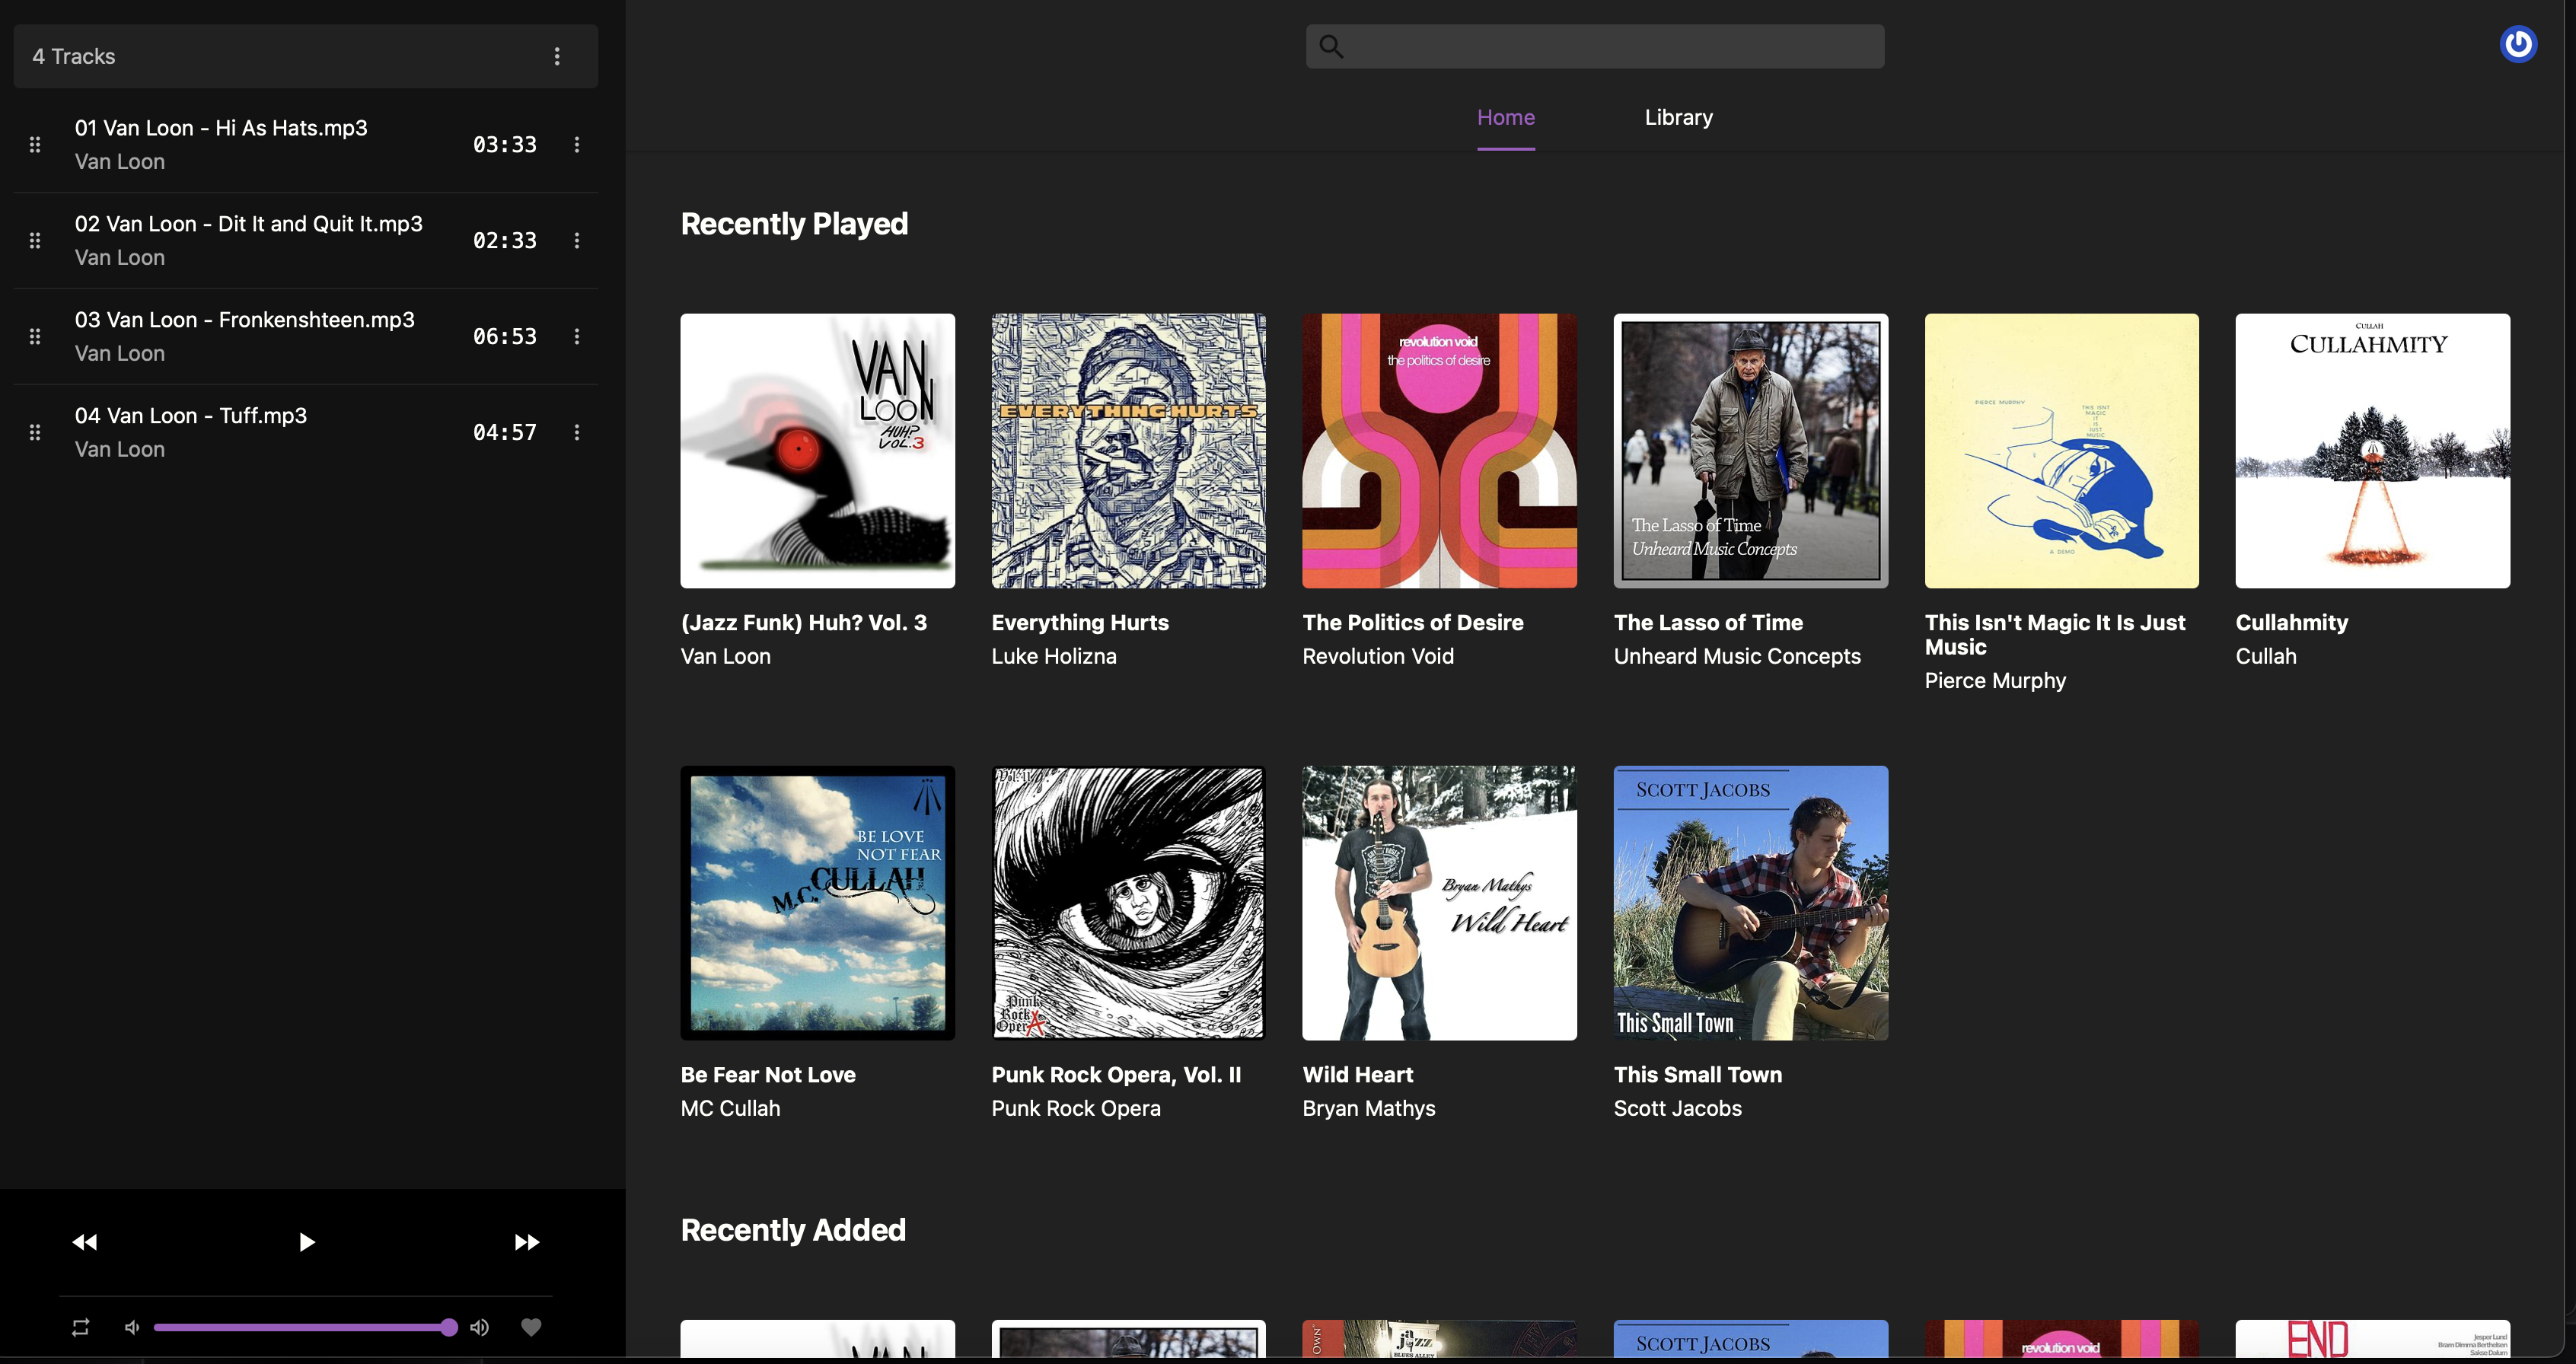Click the drag handle next to Hi As Hats

tap(35, 144)
